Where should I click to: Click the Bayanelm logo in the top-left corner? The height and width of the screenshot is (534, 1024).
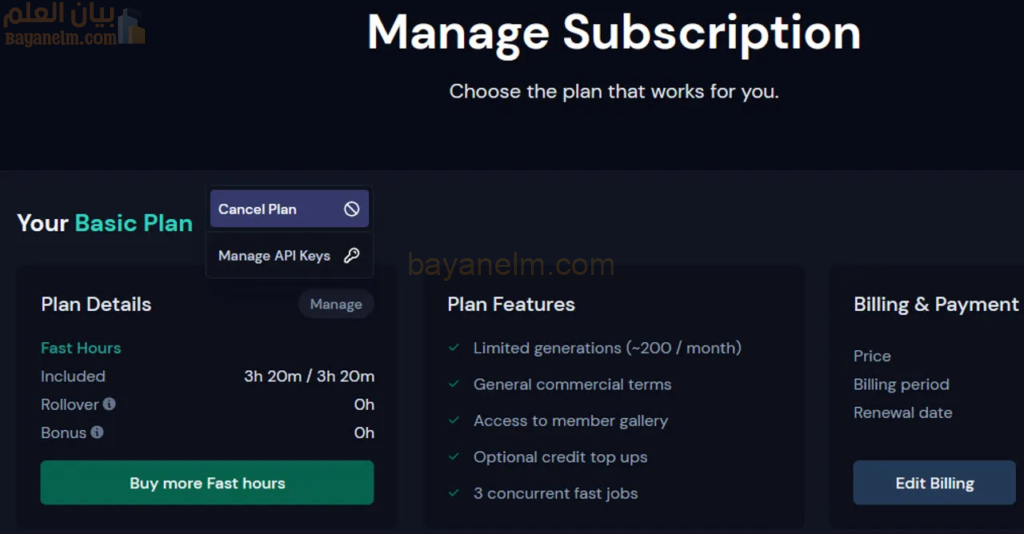pyautogui.click(x=75, y=27)
